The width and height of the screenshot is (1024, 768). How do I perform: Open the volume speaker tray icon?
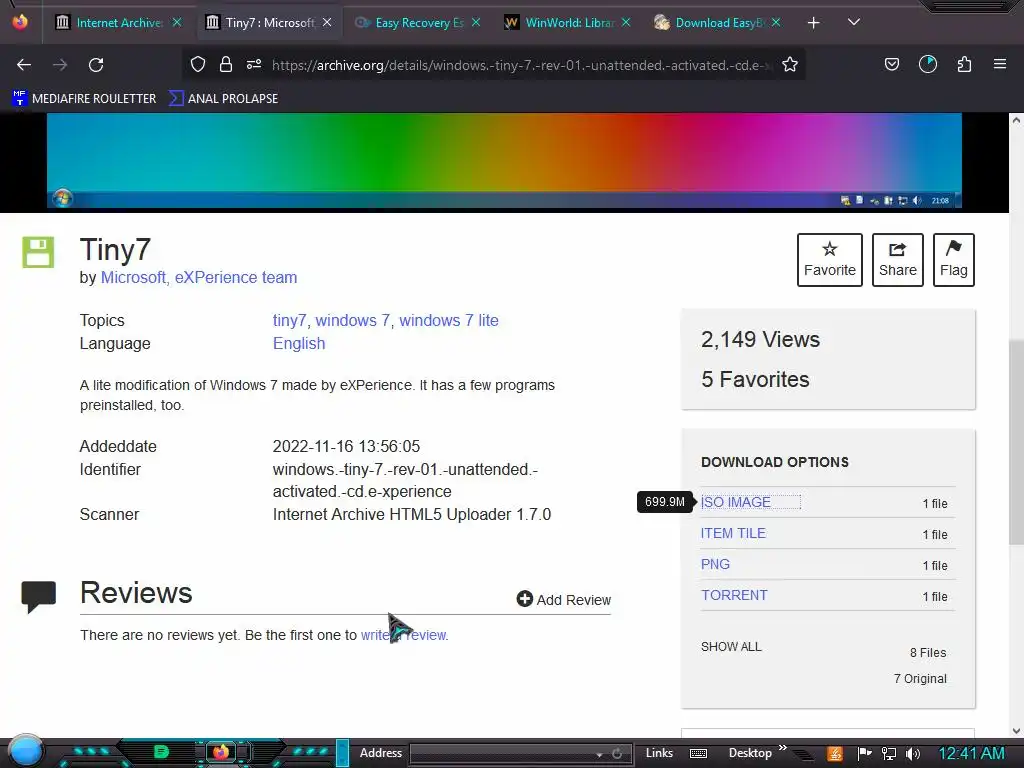click(913, 754)
